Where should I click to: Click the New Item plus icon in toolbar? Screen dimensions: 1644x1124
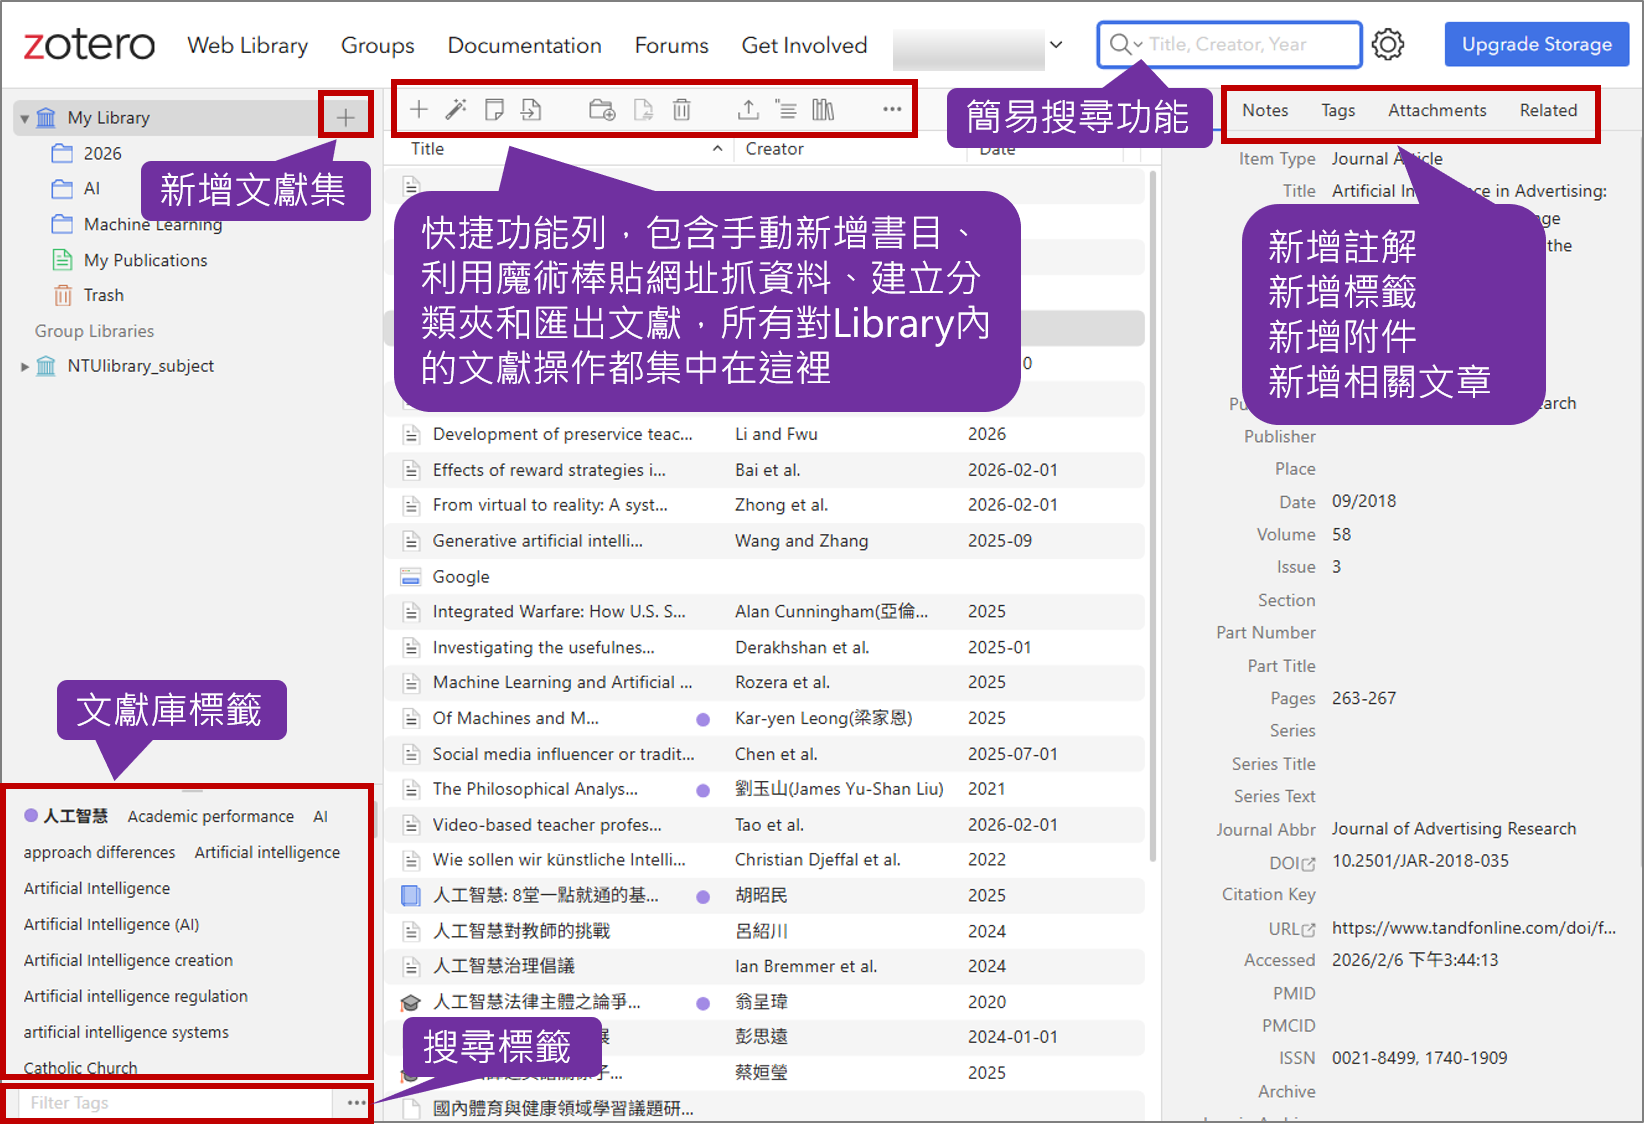(x=419, y=110)
